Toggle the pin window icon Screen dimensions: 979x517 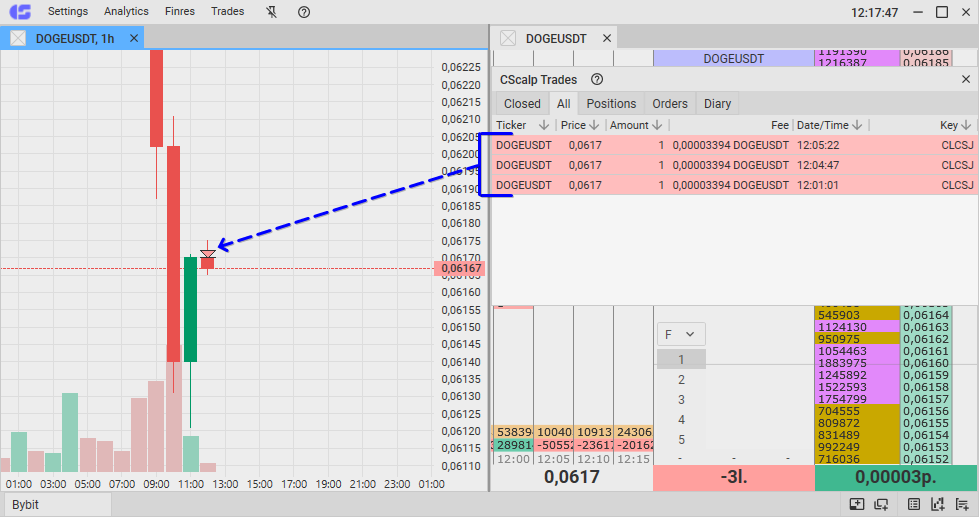click(273, 12)
